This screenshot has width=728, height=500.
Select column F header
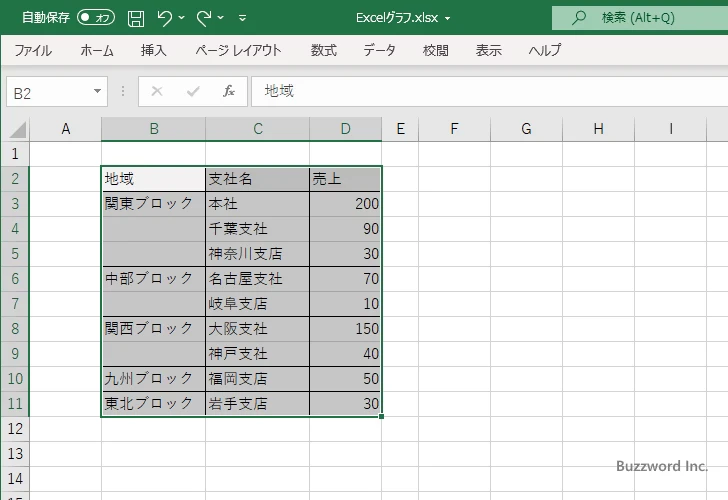(455, 129)
